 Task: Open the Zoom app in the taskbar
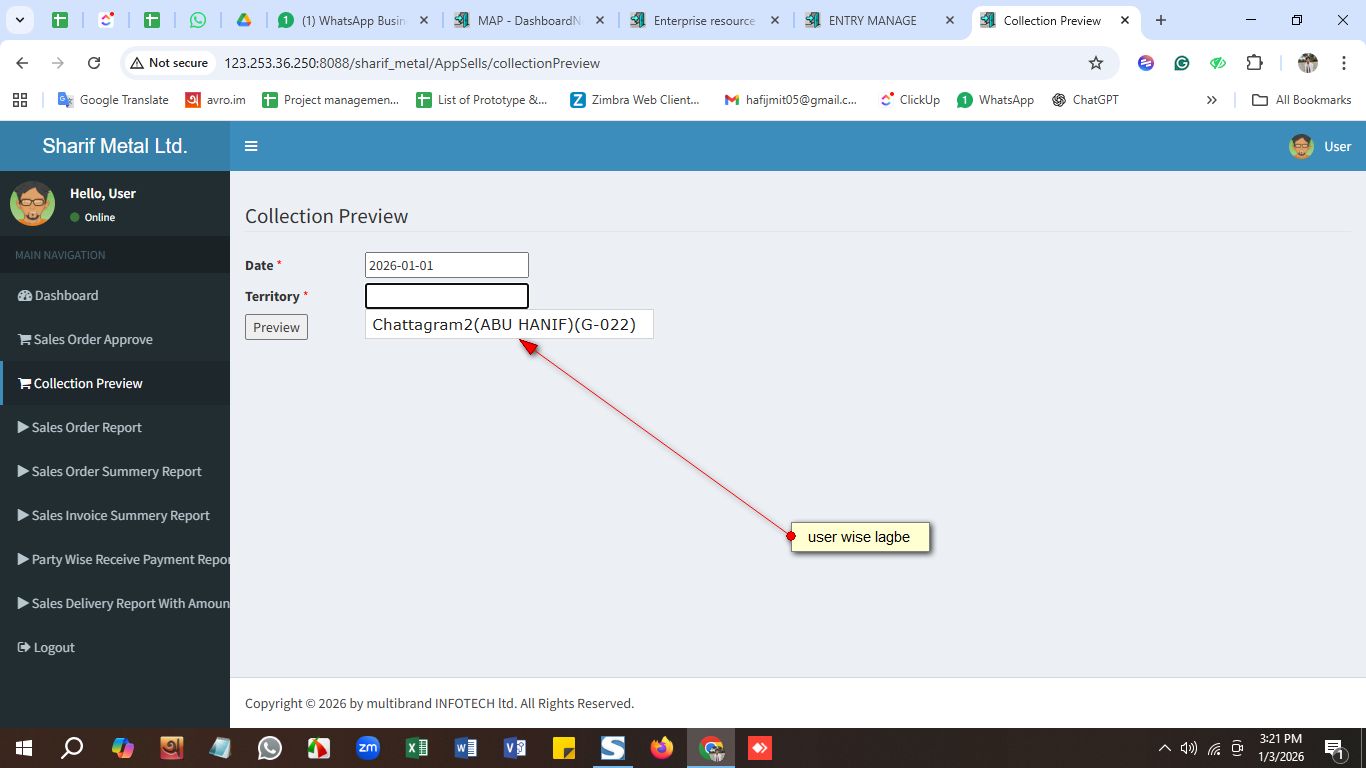[x=368, y=748]
